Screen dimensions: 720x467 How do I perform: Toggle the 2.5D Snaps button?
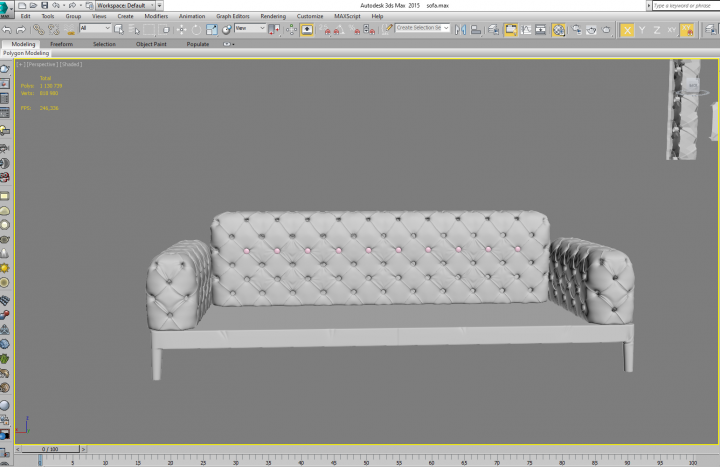click(326, 30)
